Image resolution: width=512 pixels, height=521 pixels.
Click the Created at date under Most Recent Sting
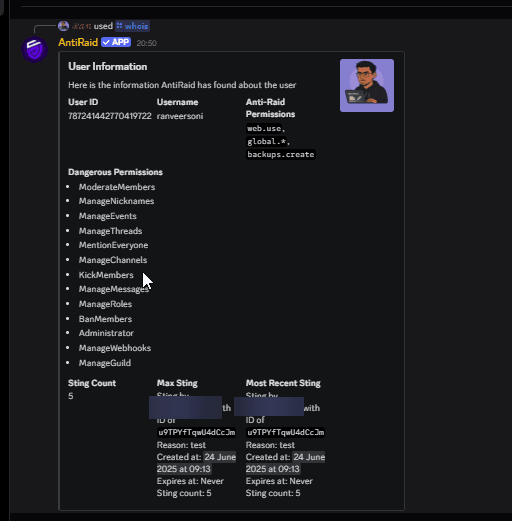click(x=285, y=463)
